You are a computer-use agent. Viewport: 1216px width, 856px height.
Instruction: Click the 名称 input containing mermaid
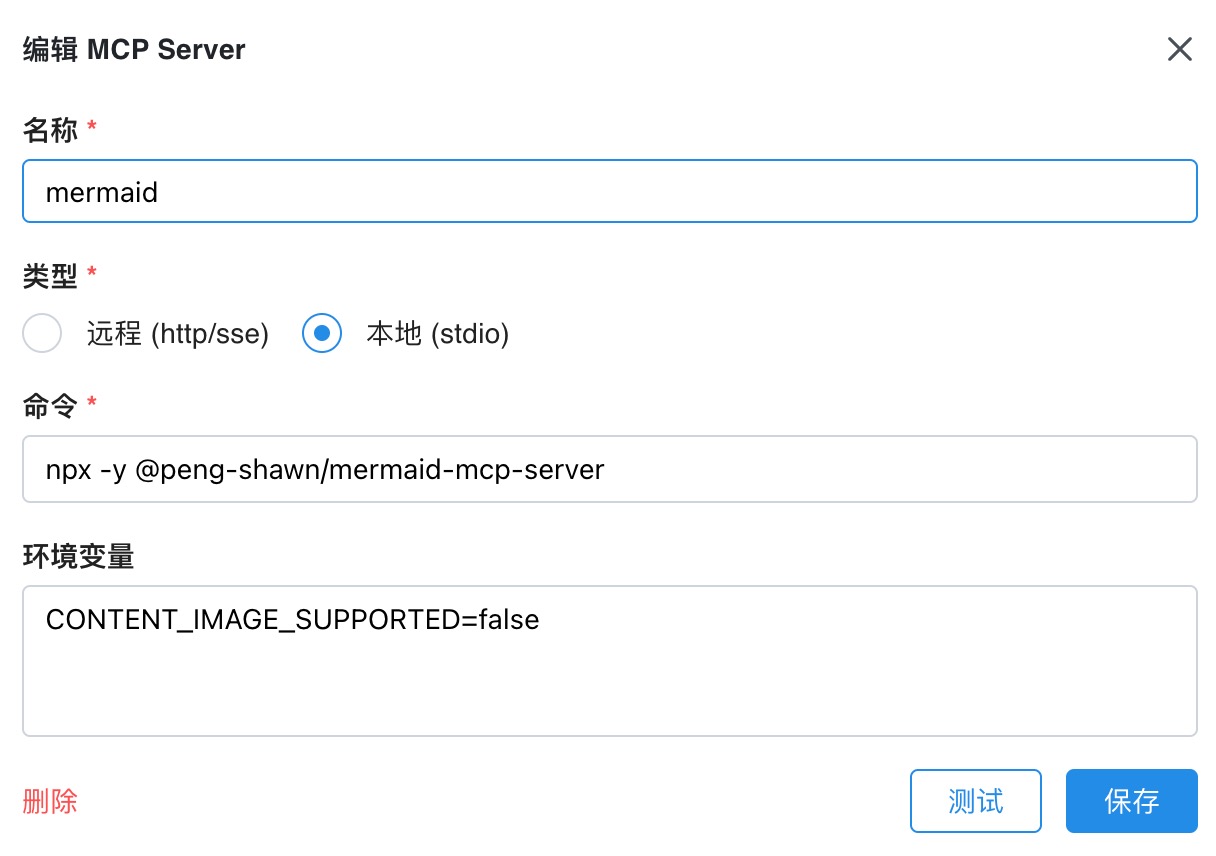point(609,191)
